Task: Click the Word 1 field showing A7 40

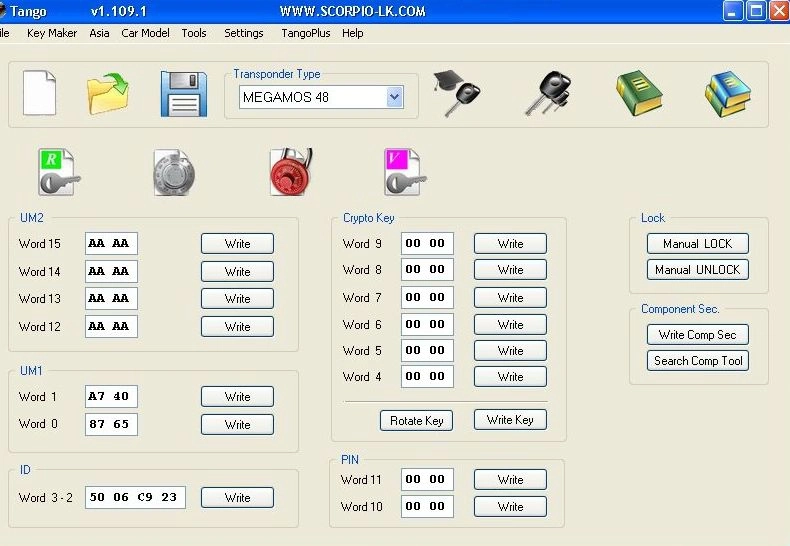Action: point(111,397)
